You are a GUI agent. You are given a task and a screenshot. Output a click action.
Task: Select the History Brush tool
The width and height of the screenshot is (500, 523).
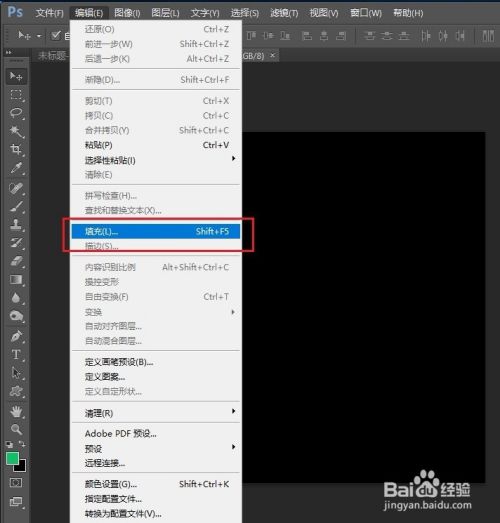click(x=16, y=242)
